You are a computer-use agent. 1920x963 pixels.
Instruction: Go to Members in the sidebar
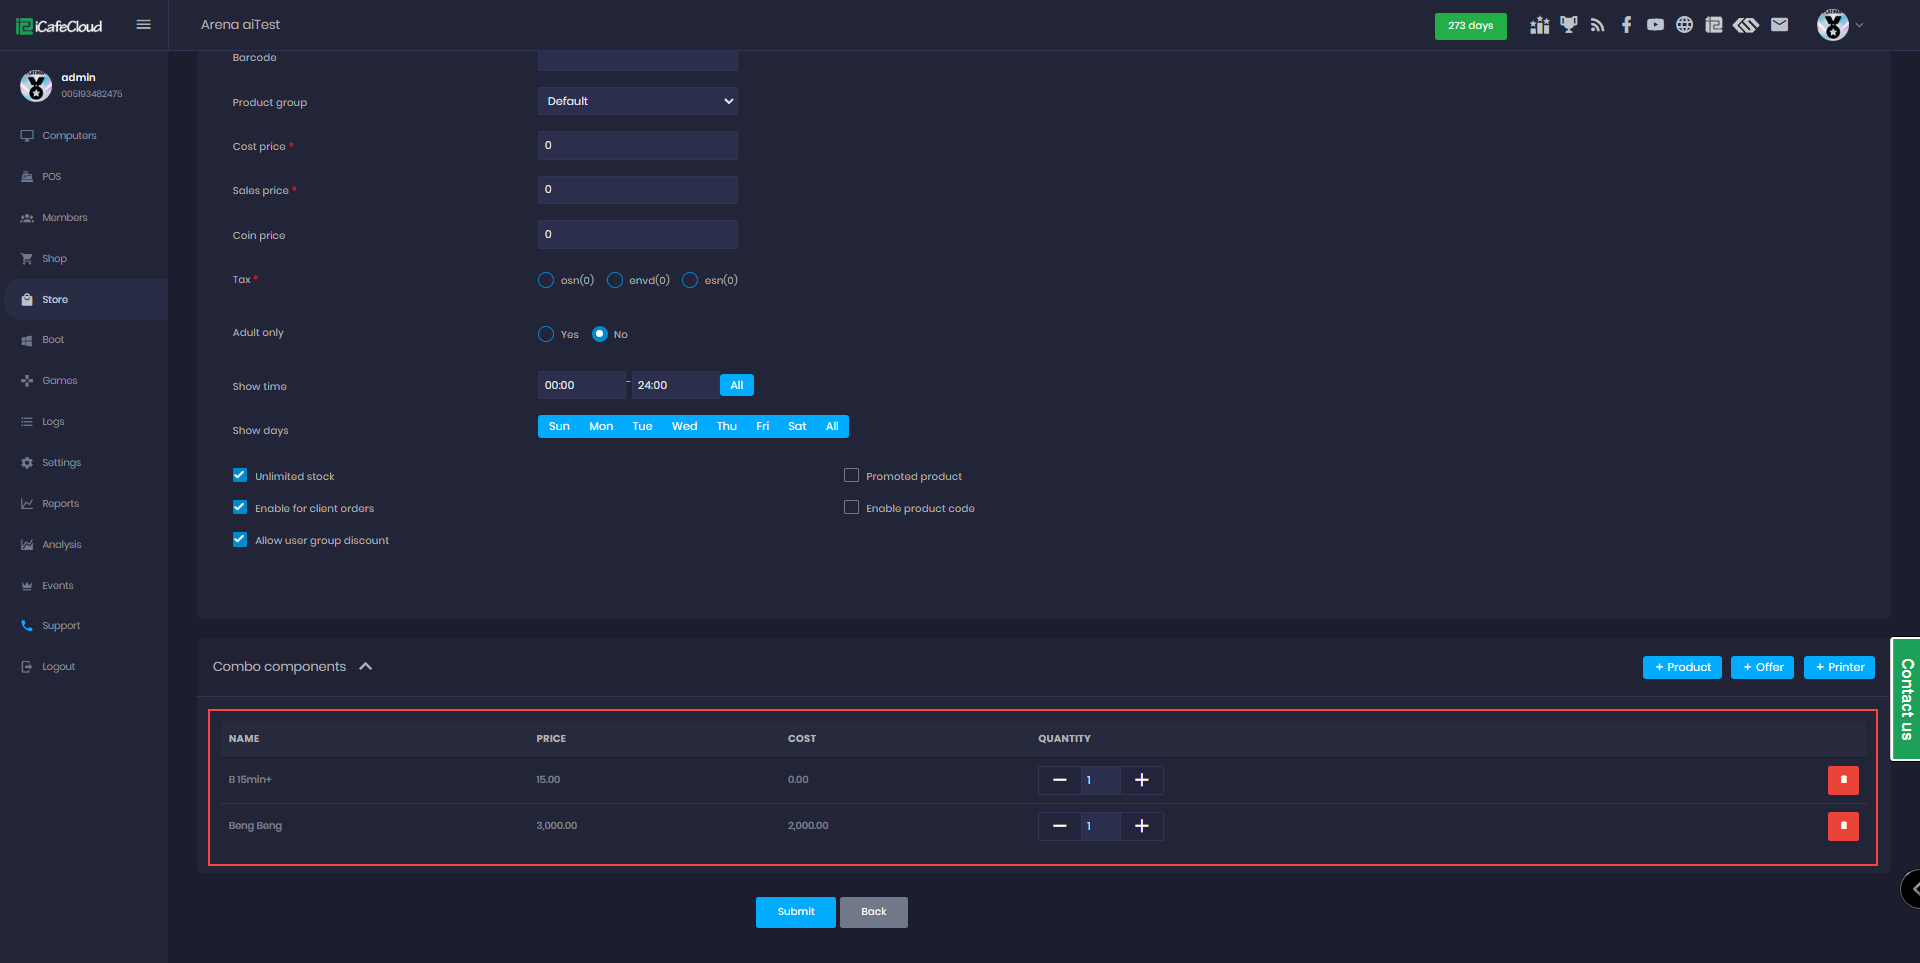(x=64, y=218)
